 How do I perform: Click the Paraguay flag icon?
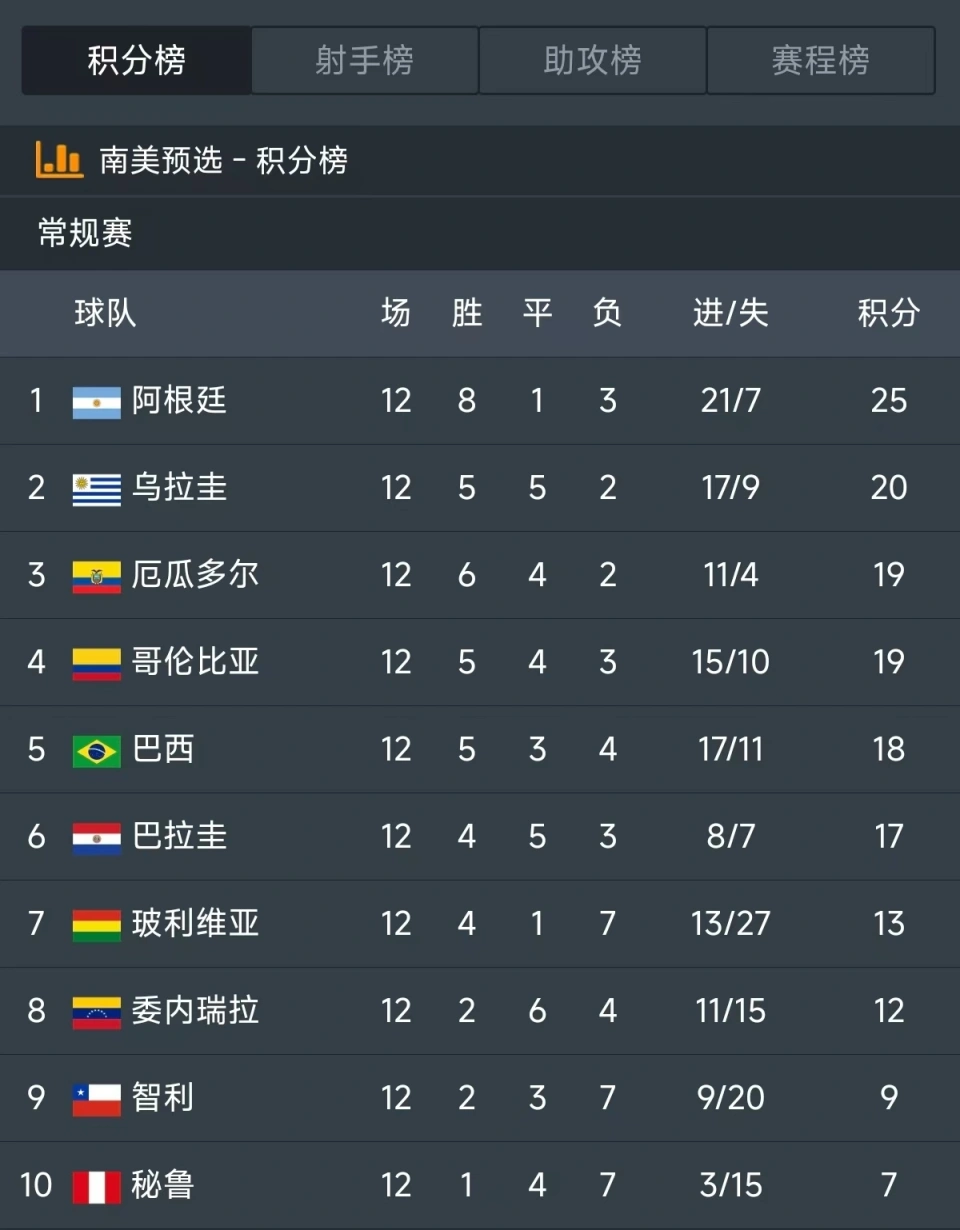(x=96, y=837)
